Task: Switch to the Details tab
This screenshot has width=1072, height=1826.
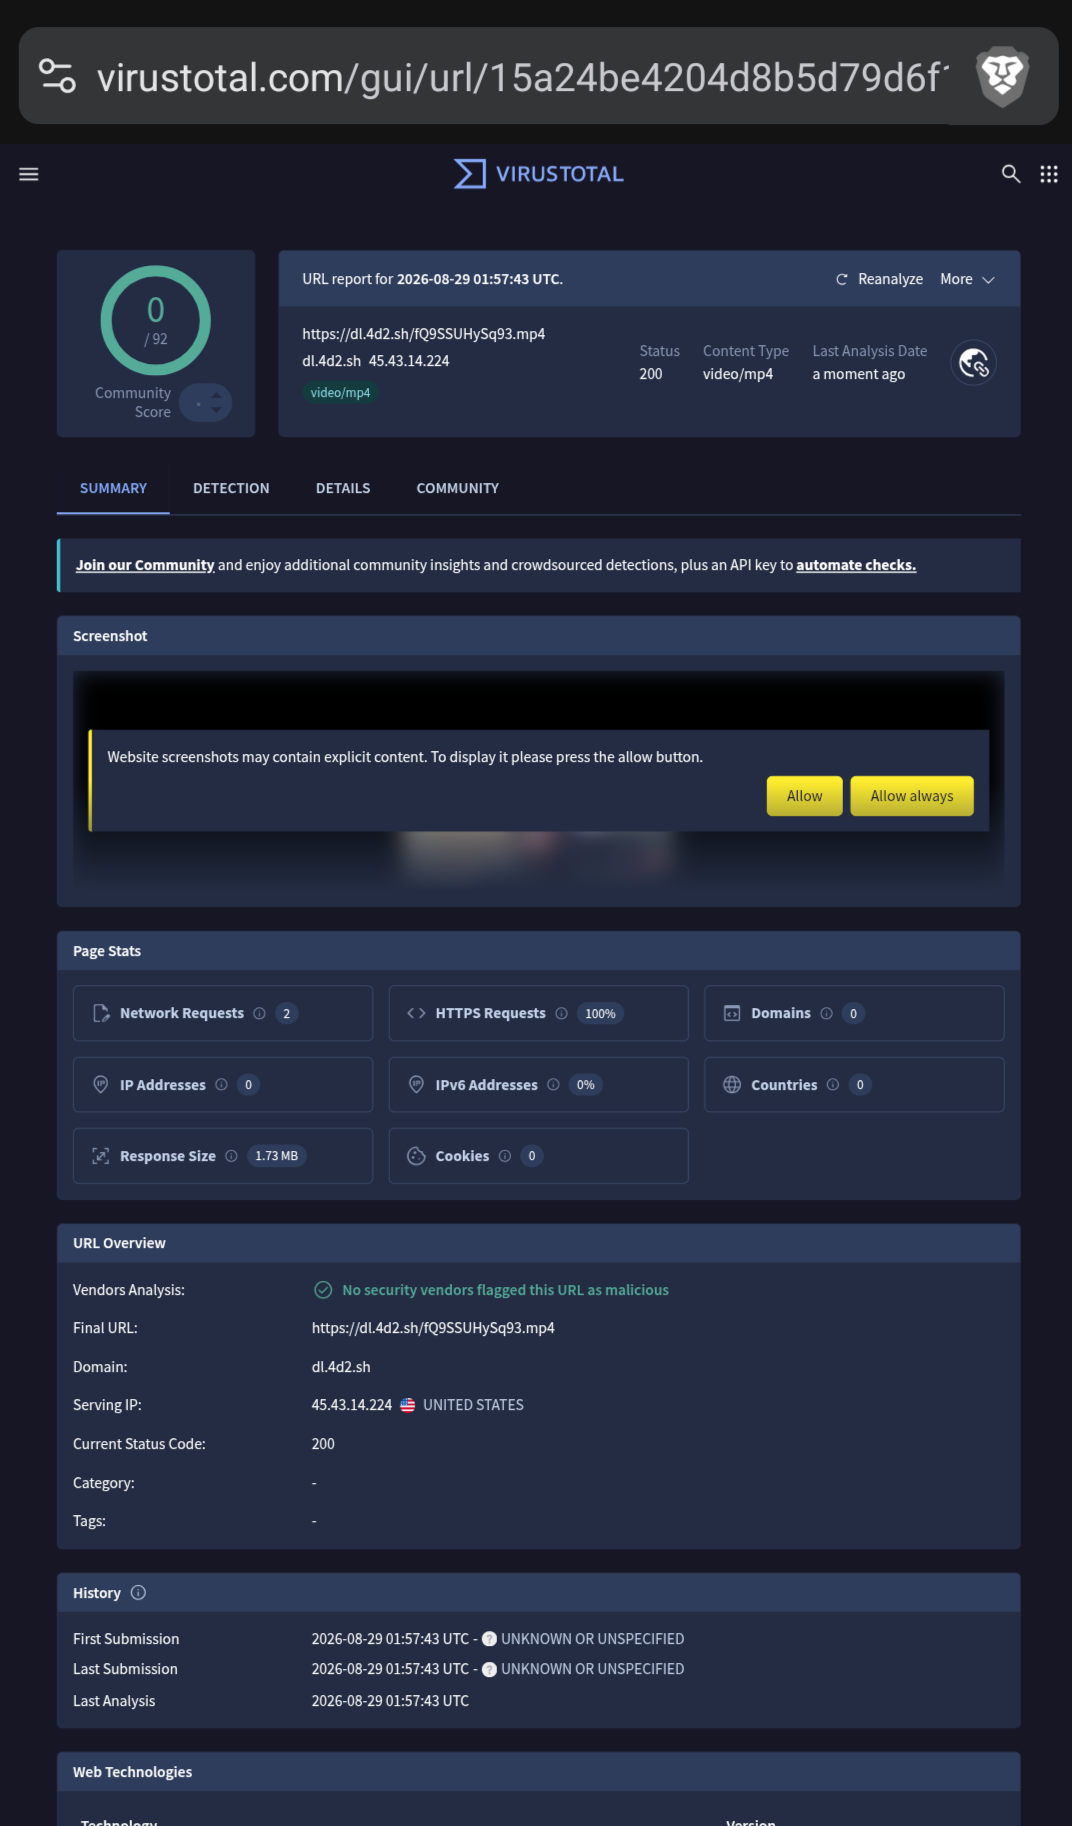Action: pyautogui.click(x=343, y=489)
